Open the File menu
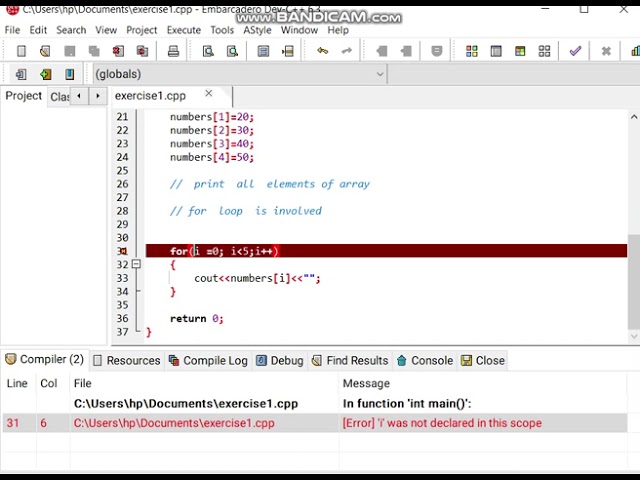Viewport: 640px width, 480px height. point(12,30)
